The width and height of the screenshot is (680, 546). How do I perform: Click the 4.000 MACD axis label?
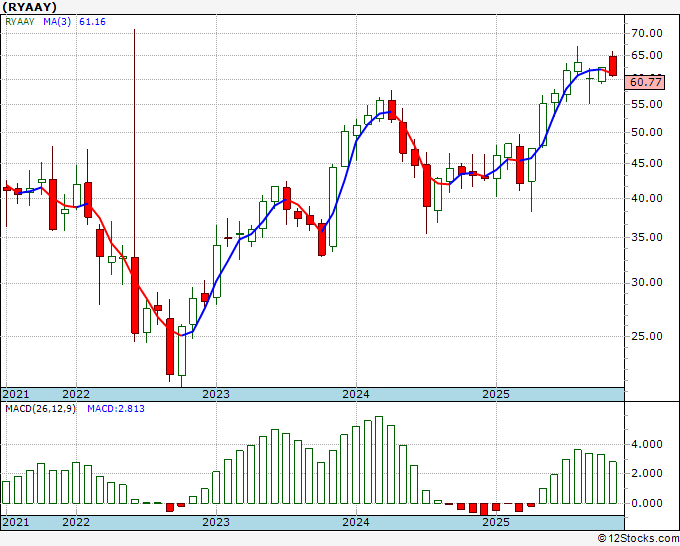click(x=647, y=445)
